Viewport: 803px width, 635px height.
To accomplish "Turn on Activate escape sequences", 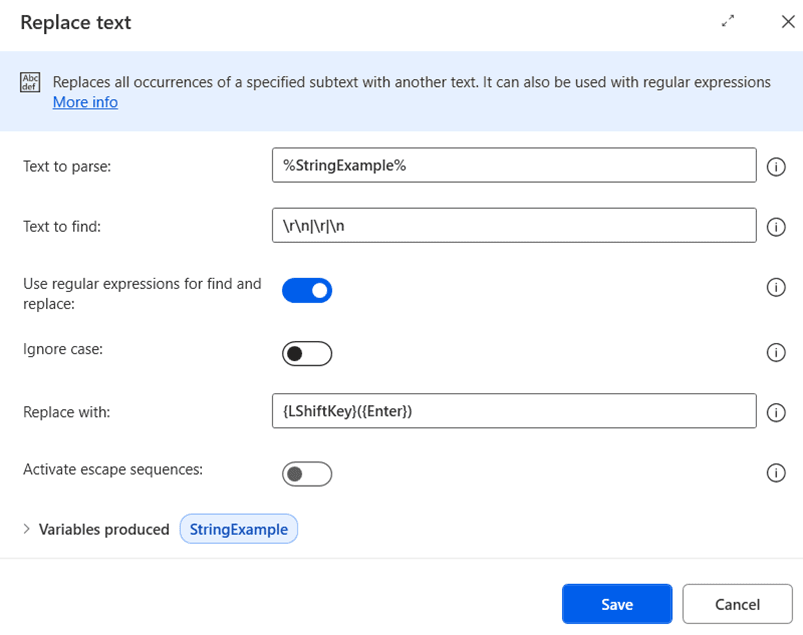I will tap(307, 474).
